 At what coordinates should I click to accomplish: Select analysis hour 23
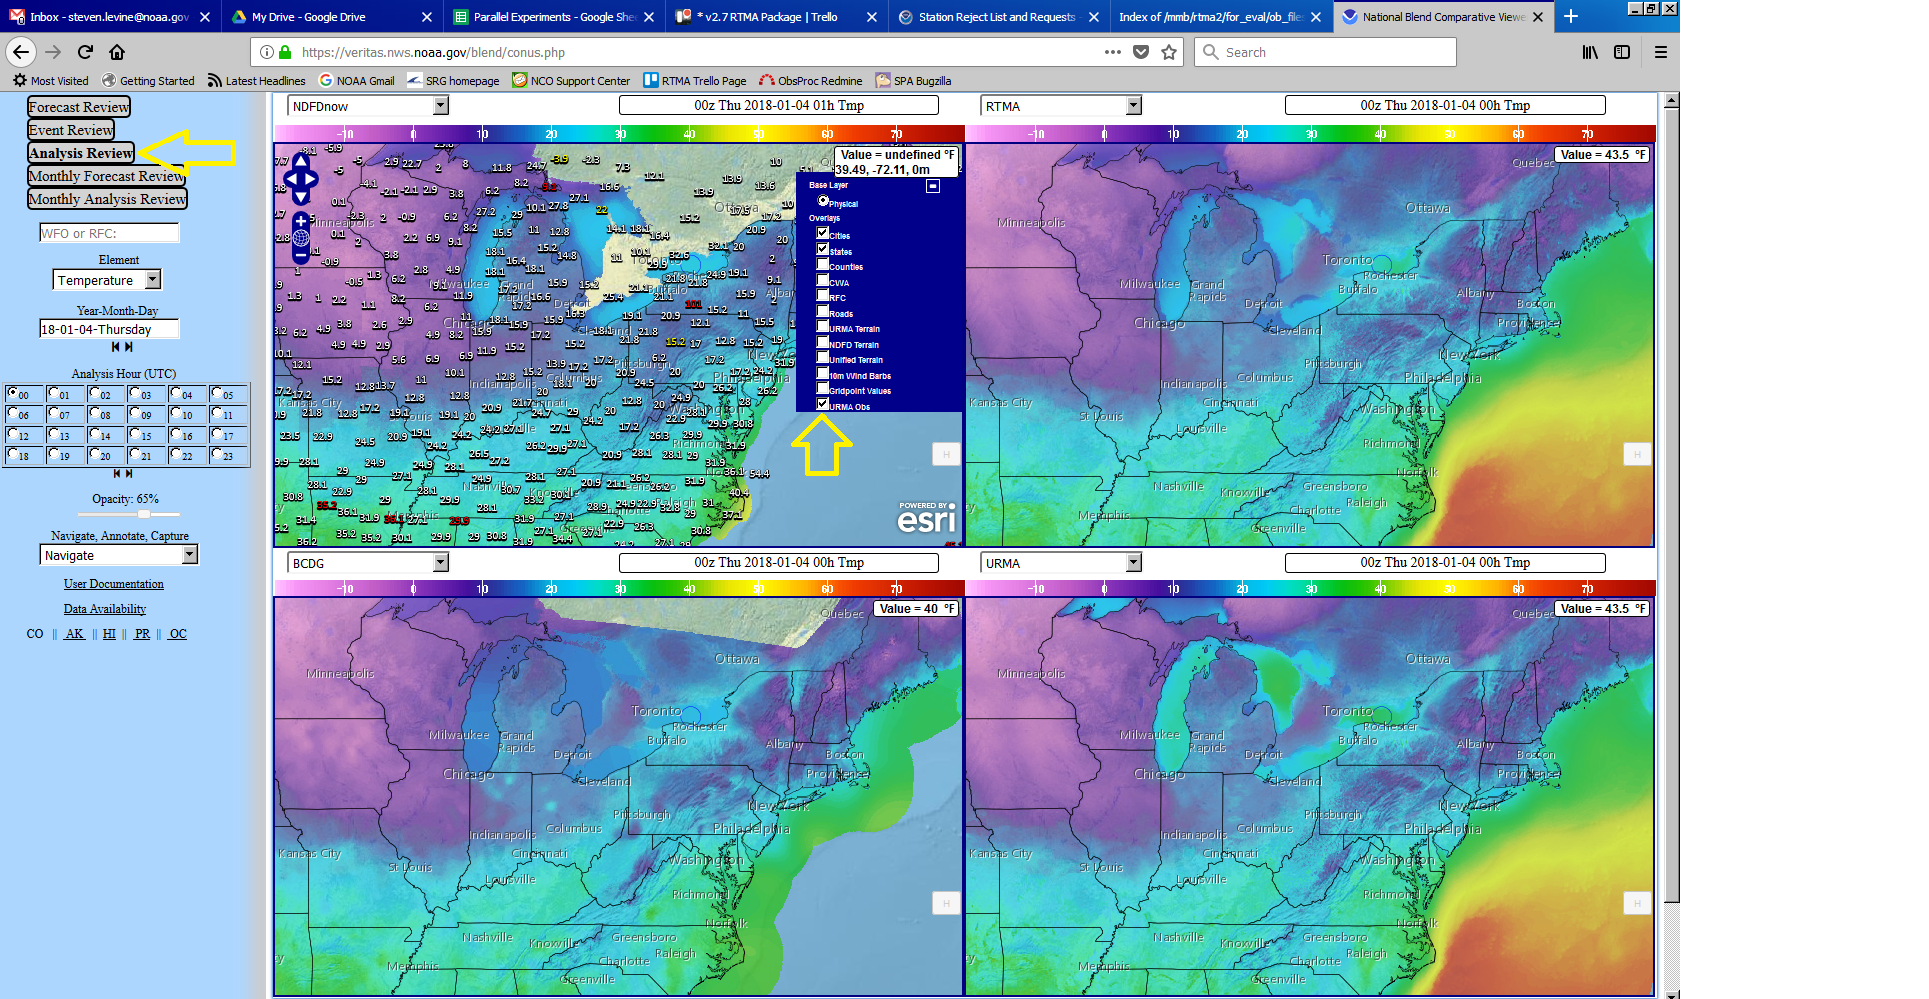(x=216, y=454)
